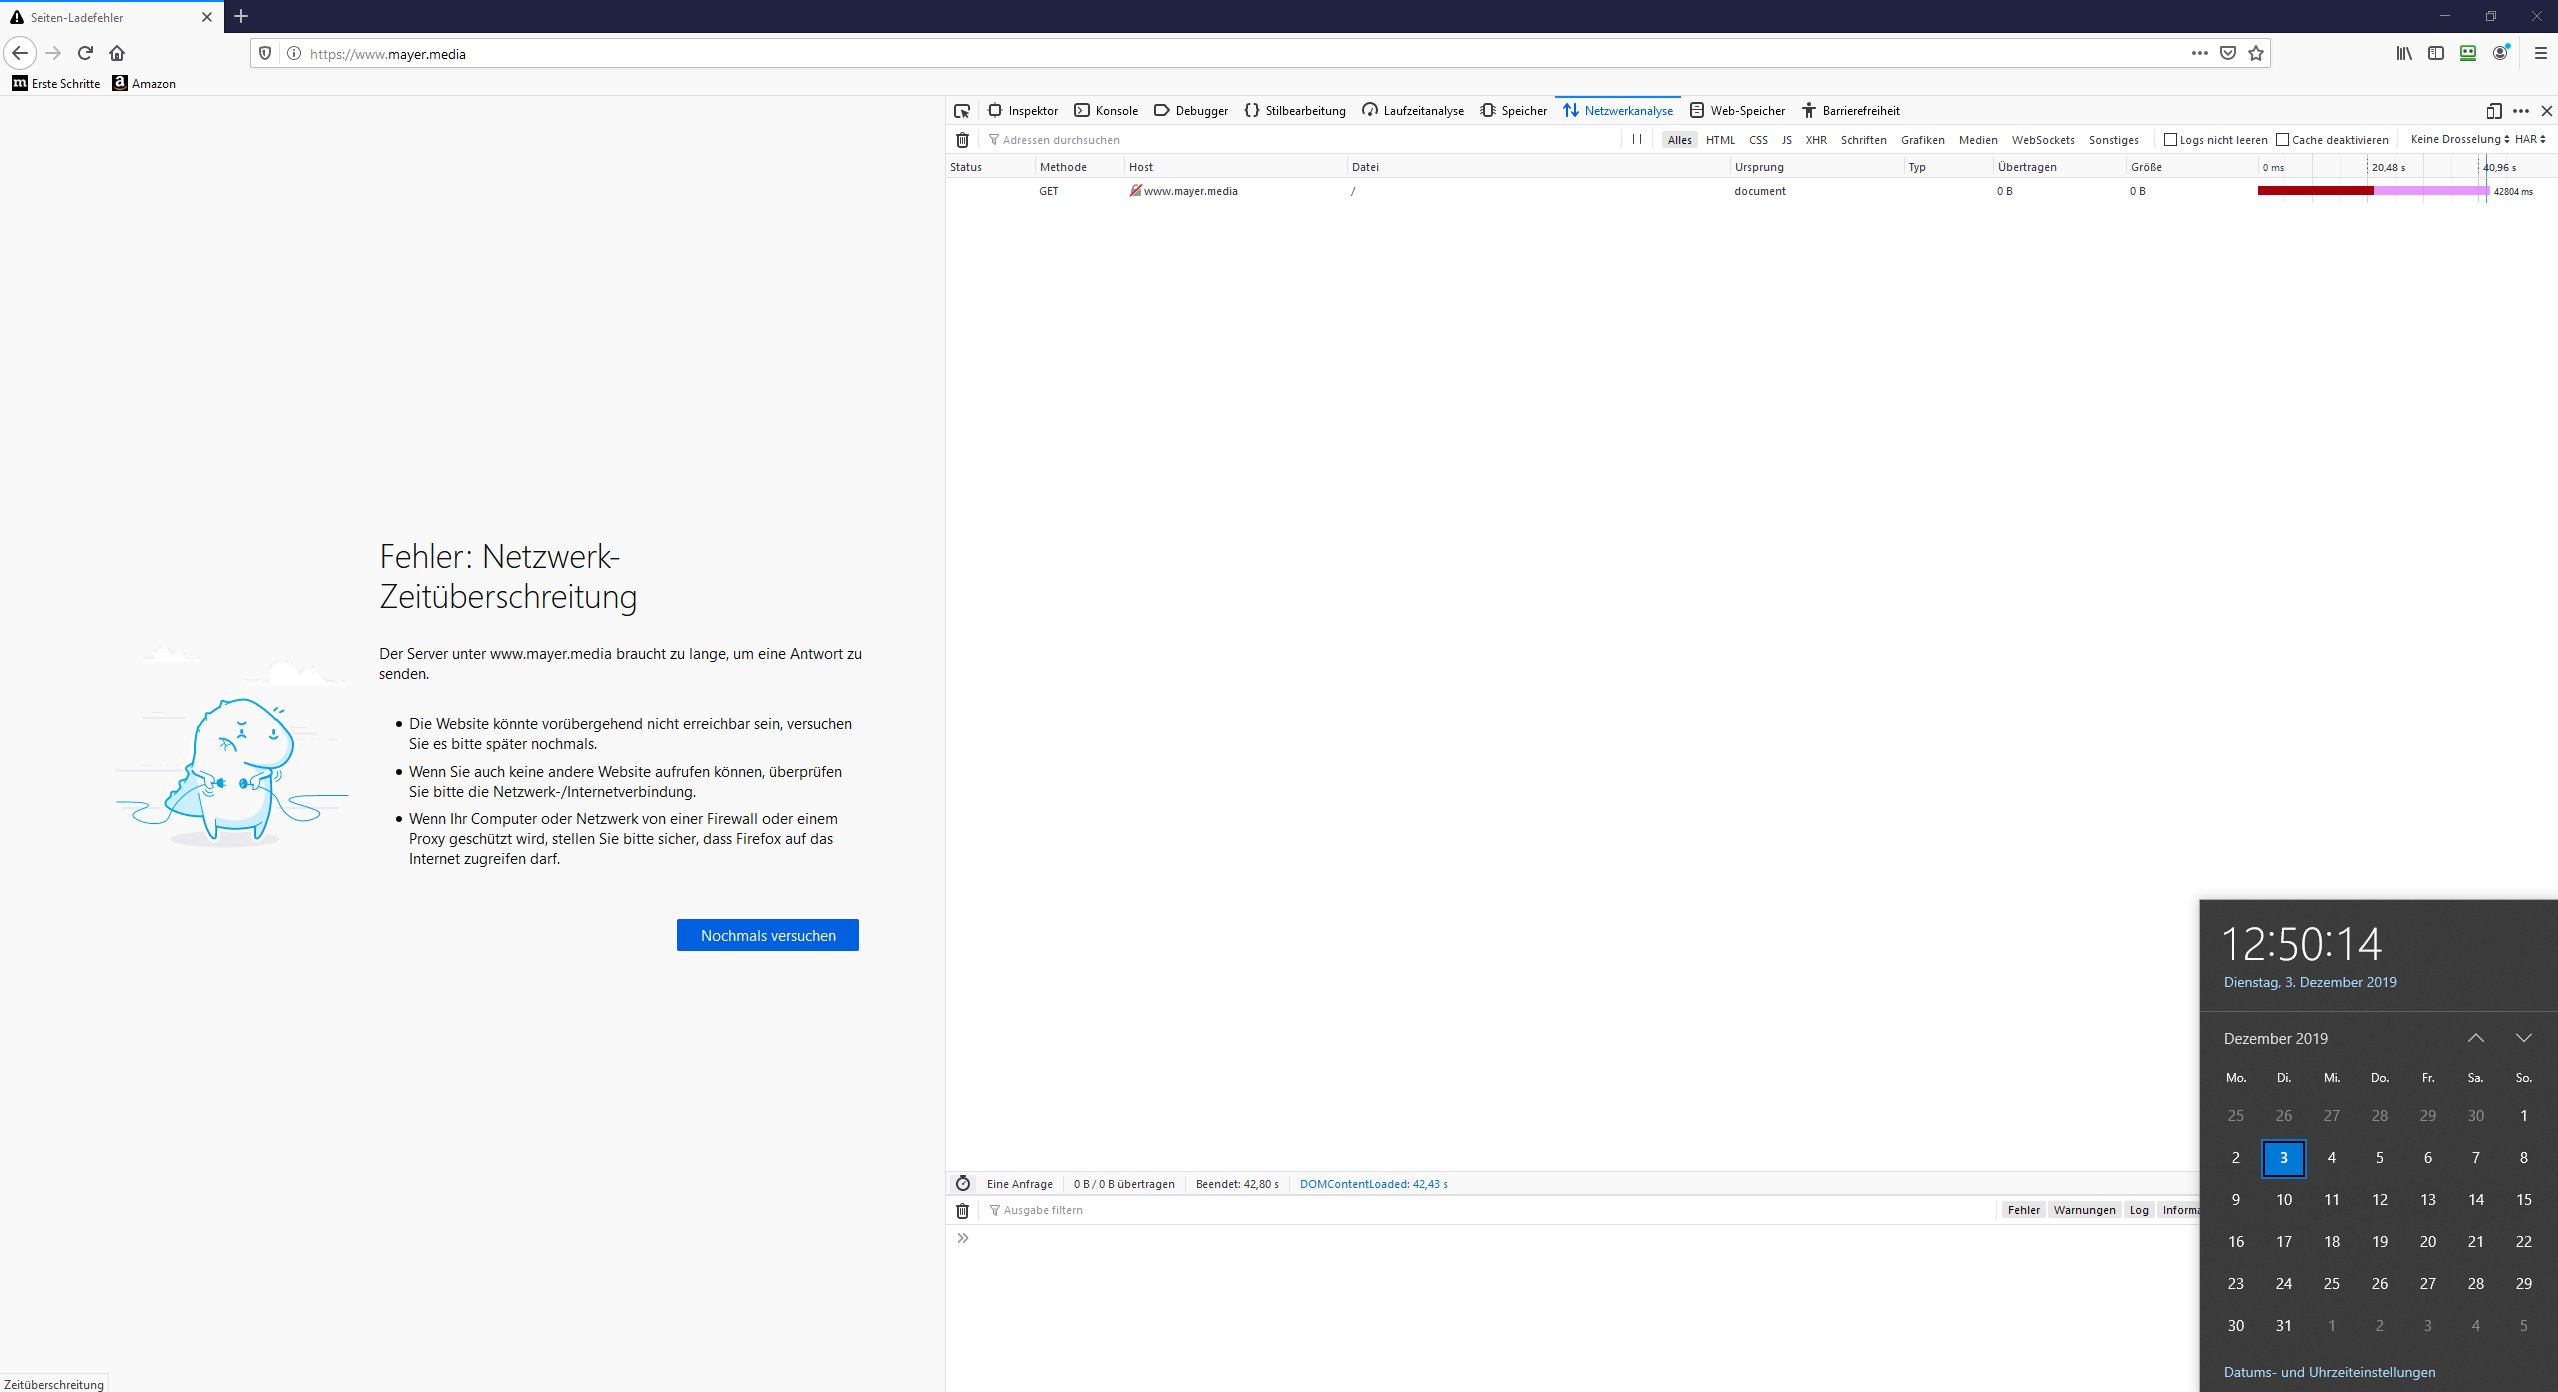Go to previous month in calendar
2558x1392 pixels.
pos(2476,1038)
